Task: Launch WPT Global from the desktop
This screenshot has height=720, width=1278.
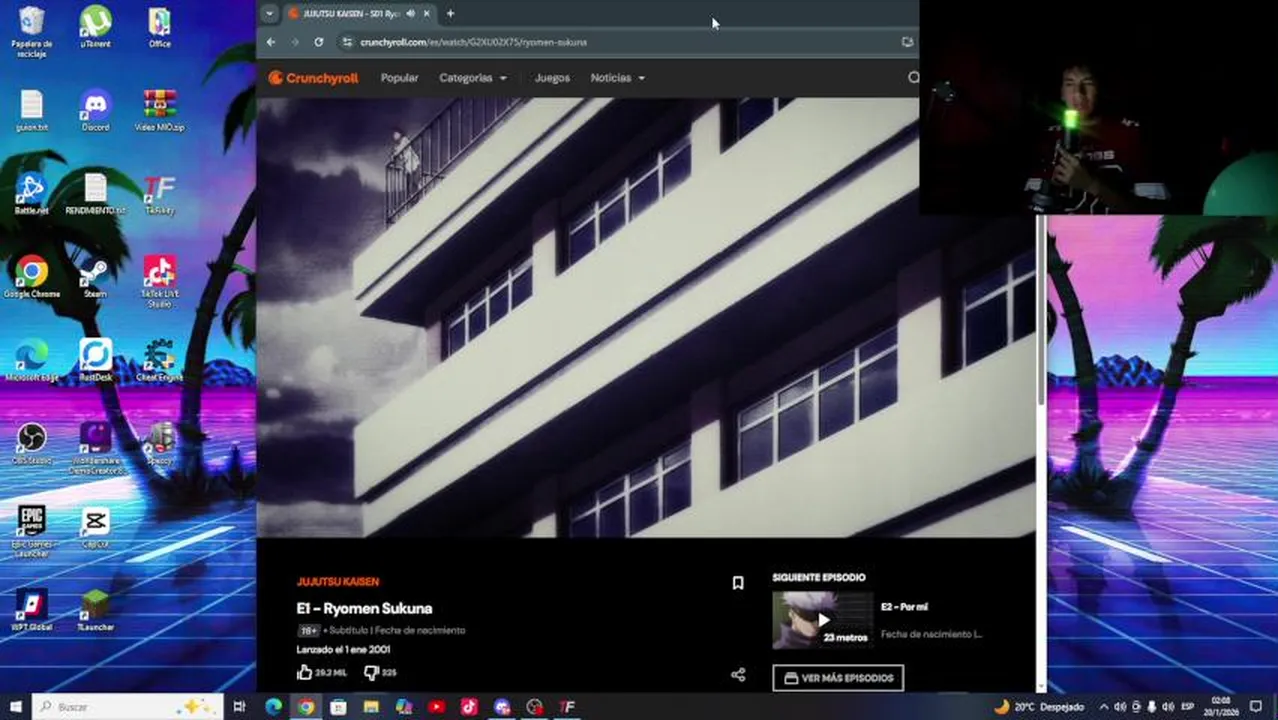Action: [x=32, y=610]
